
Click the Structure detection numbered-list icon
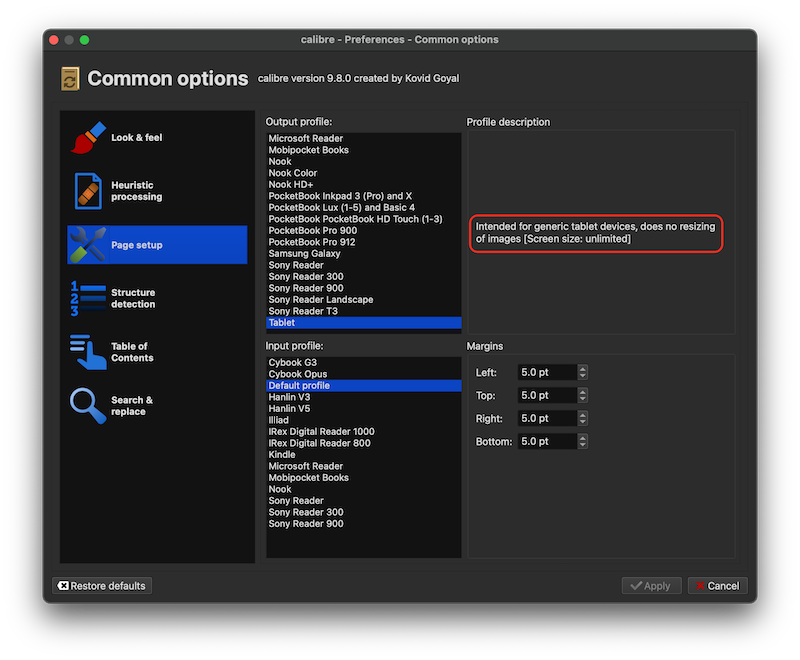[88, 298]
